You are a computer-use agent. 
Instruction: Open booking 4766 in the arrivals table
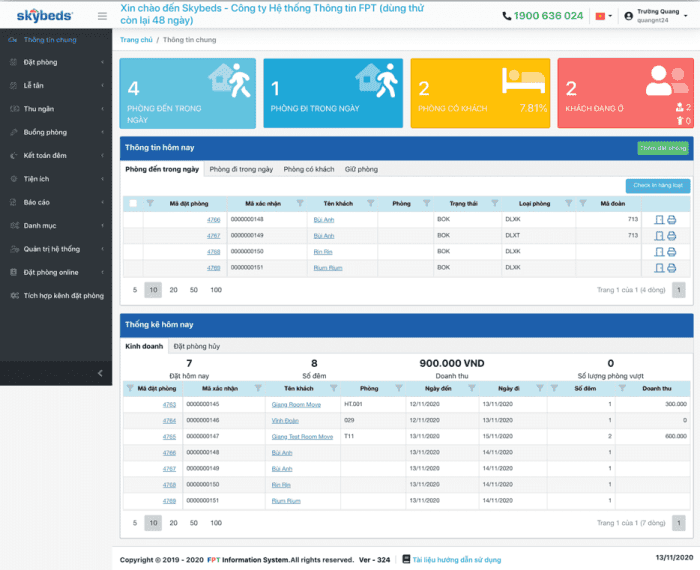[213, 220]
